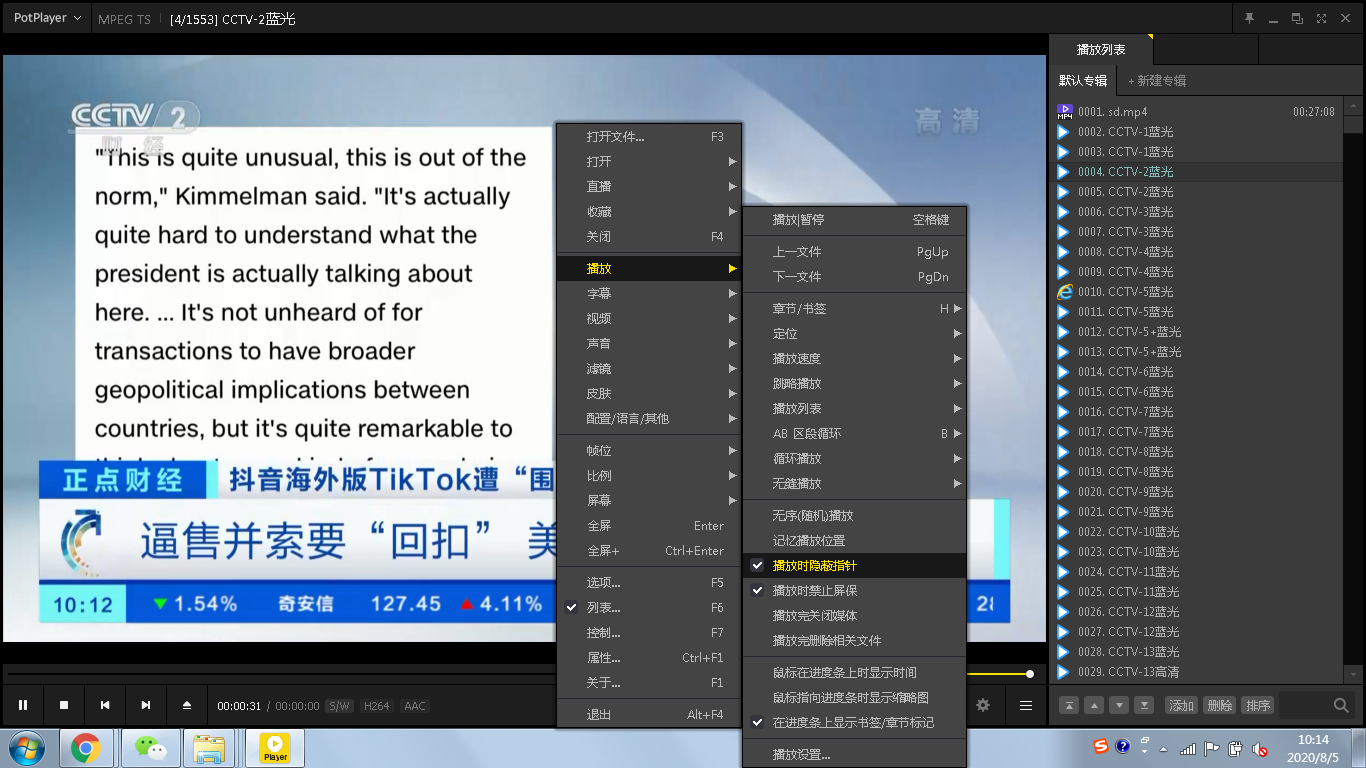This screenshot has height=768, width=1366.
Task: Expand the 滤镜 submenu
Action: pyautogui.click(x=649, y=369)
